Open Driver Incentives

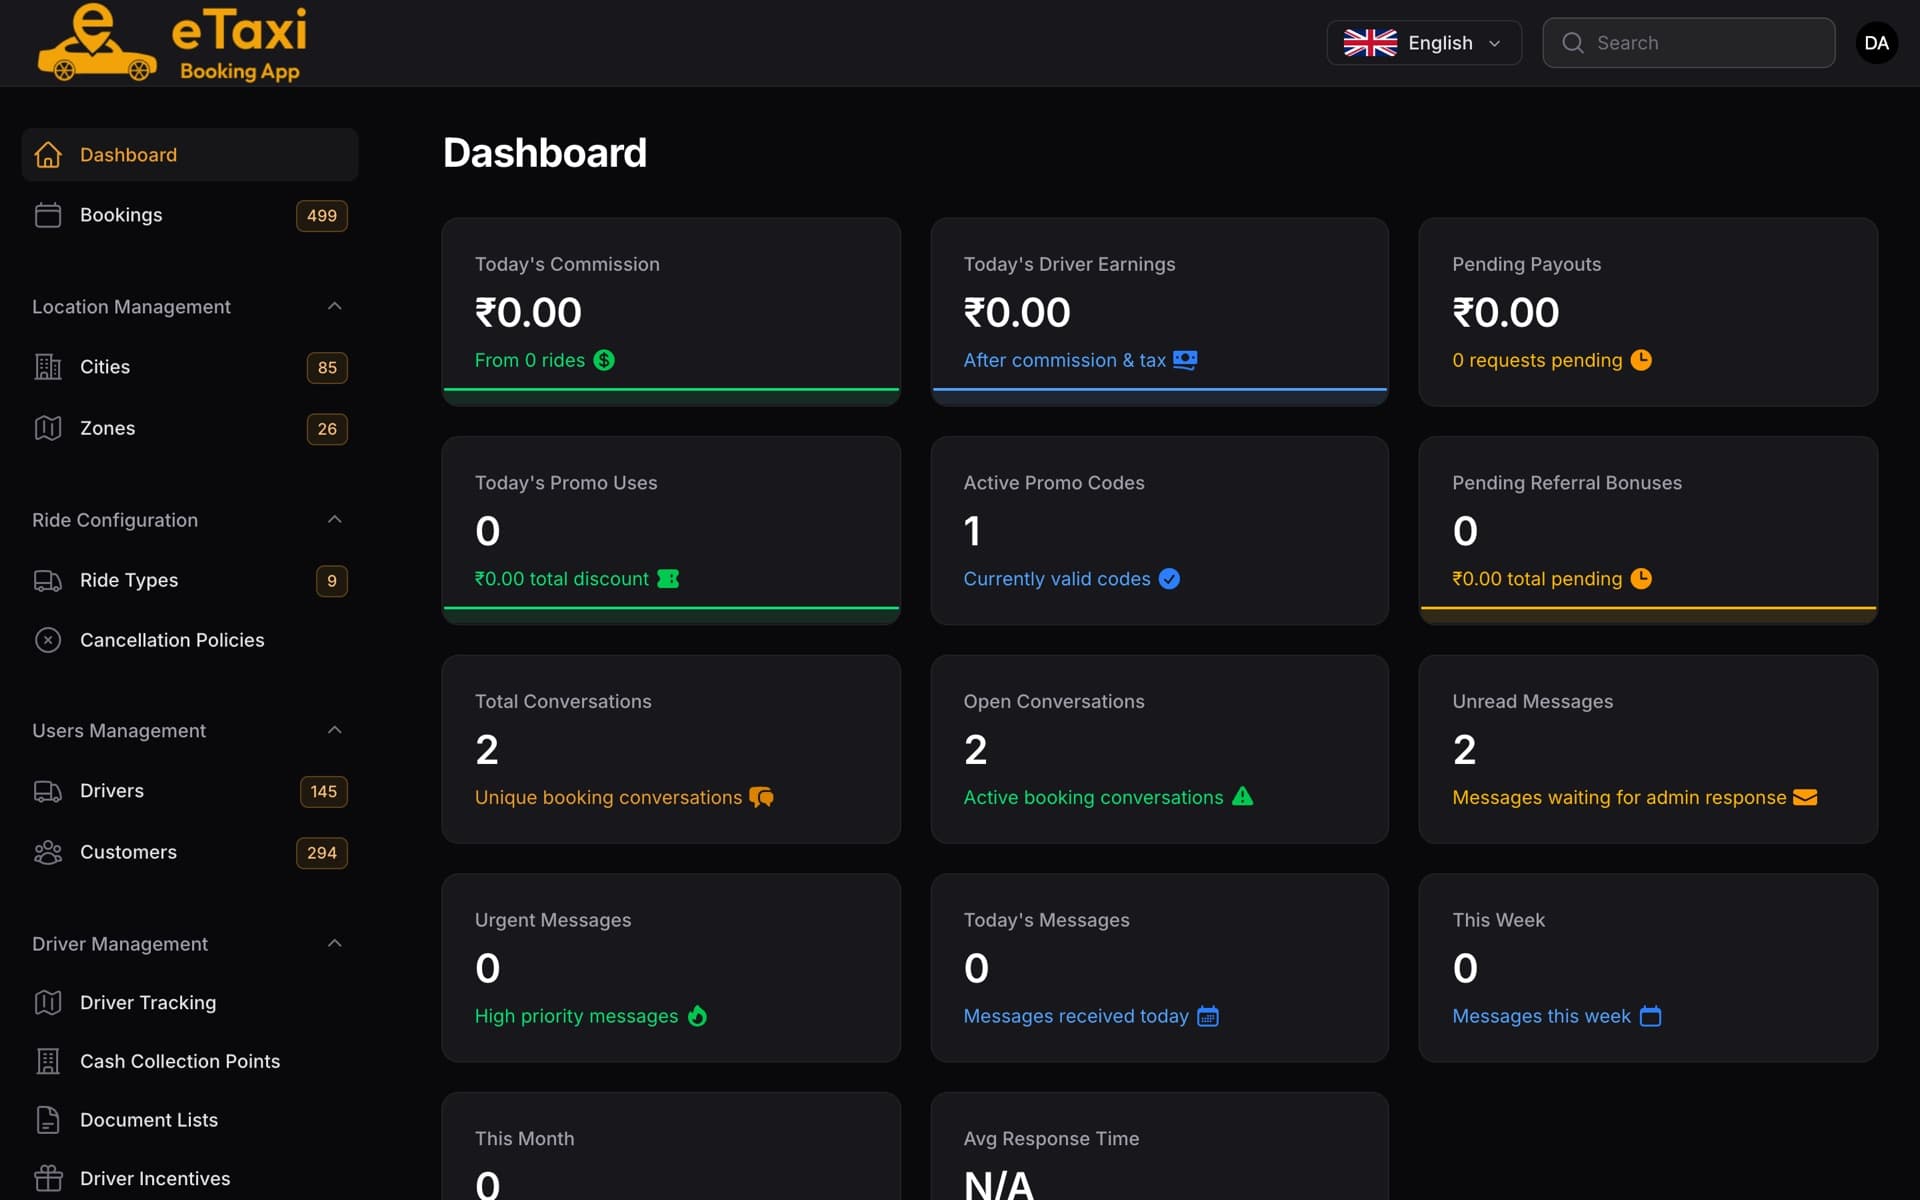(190, 1179)
